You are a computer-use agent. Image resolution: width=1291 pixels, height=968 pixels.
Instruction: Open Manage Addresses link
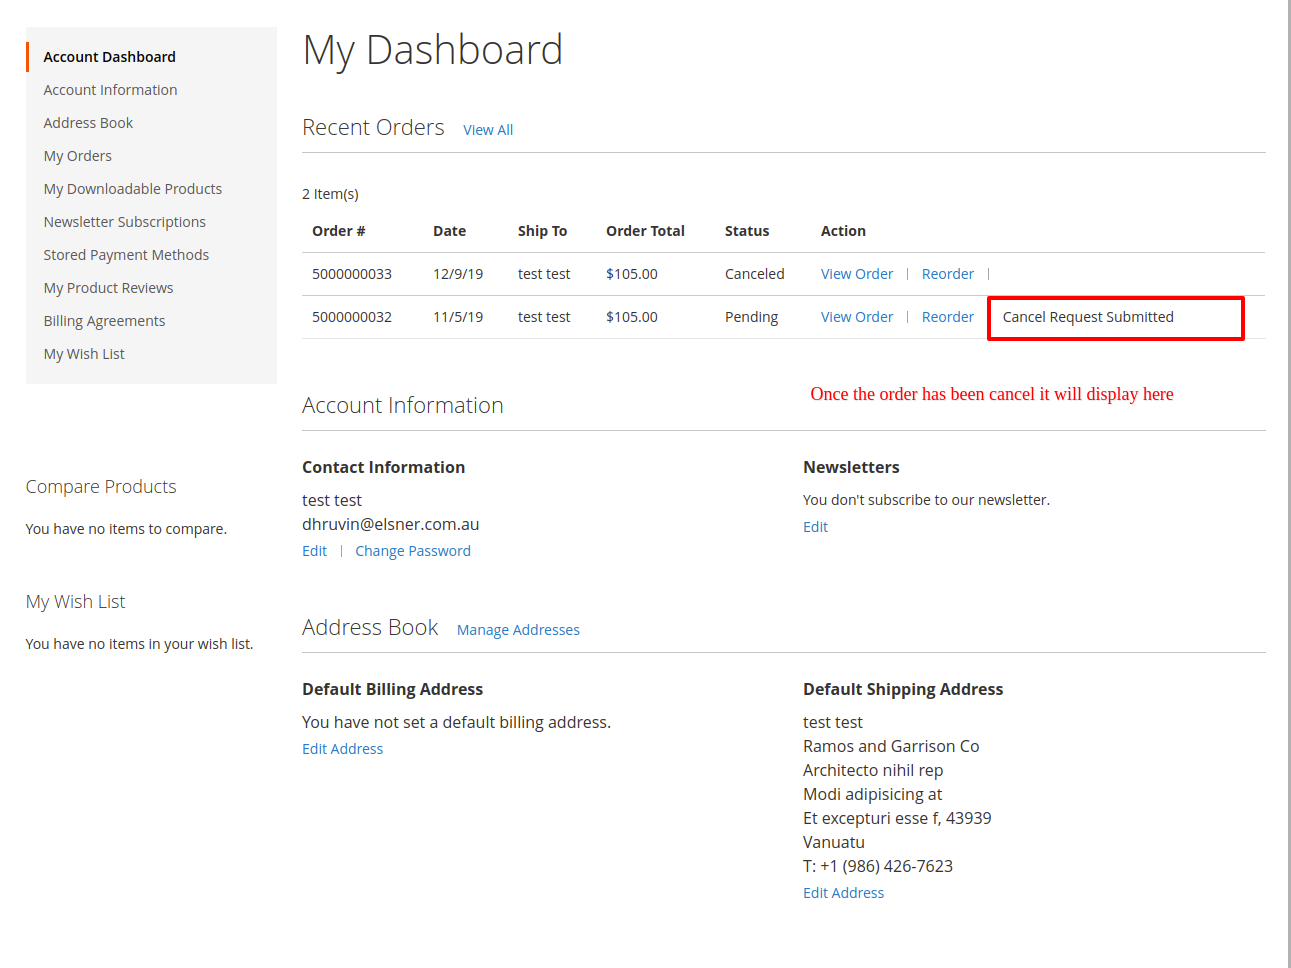point(518,630)
